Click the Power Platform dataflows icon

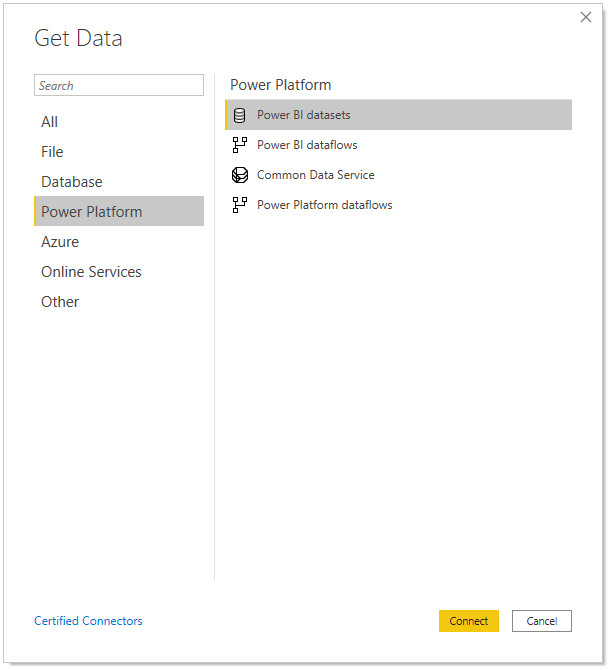239,205
